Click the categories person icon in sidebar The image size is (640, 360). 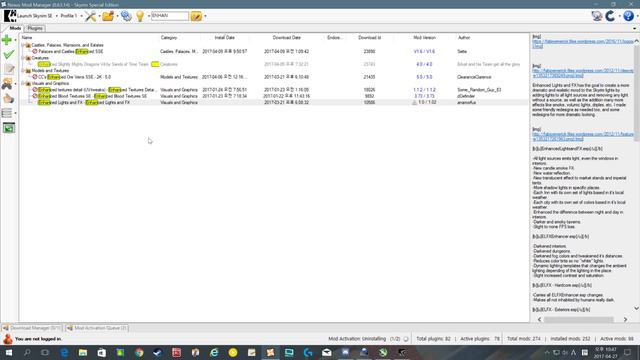click(7, 84)
